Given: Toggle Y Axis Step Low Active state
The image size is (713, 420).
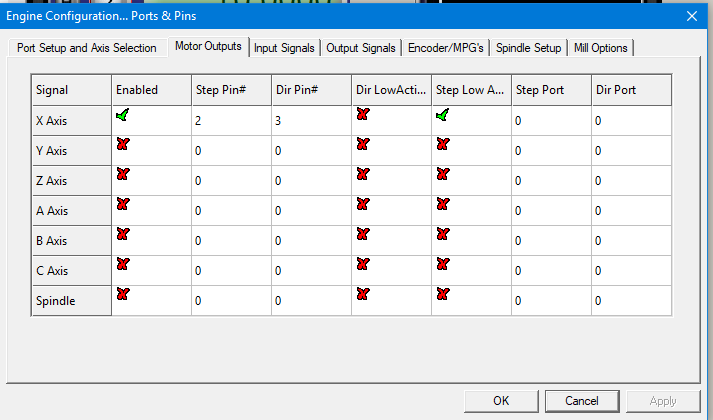Looking at the screenshot, I should [443, 145].
